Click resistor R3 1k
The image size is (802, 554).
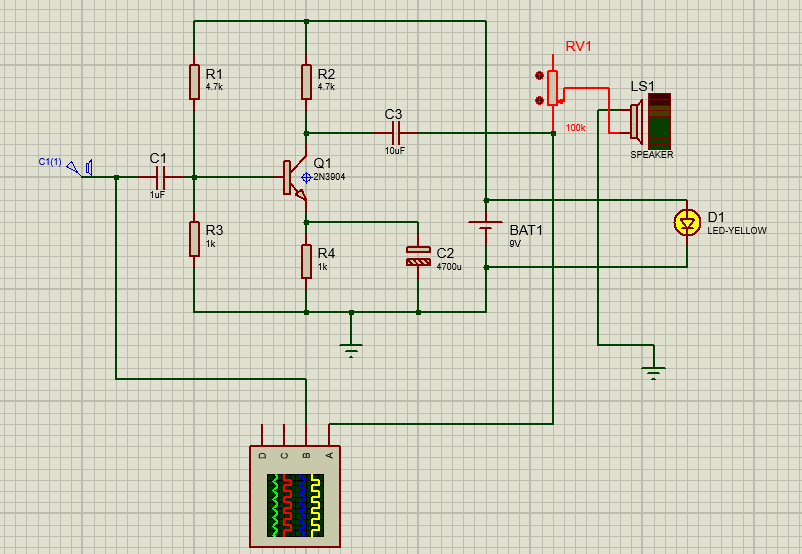click(194, 238)
